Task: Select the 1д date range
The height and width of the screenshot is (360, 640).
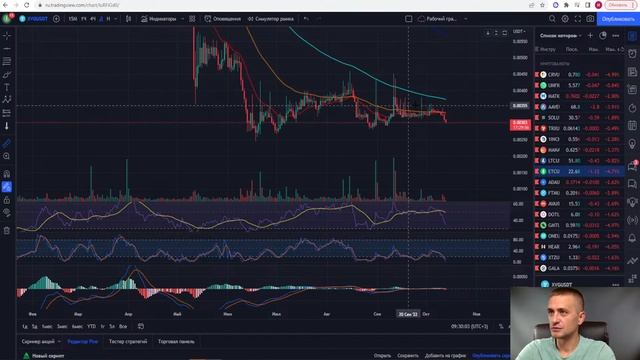Action: (25, 326)
